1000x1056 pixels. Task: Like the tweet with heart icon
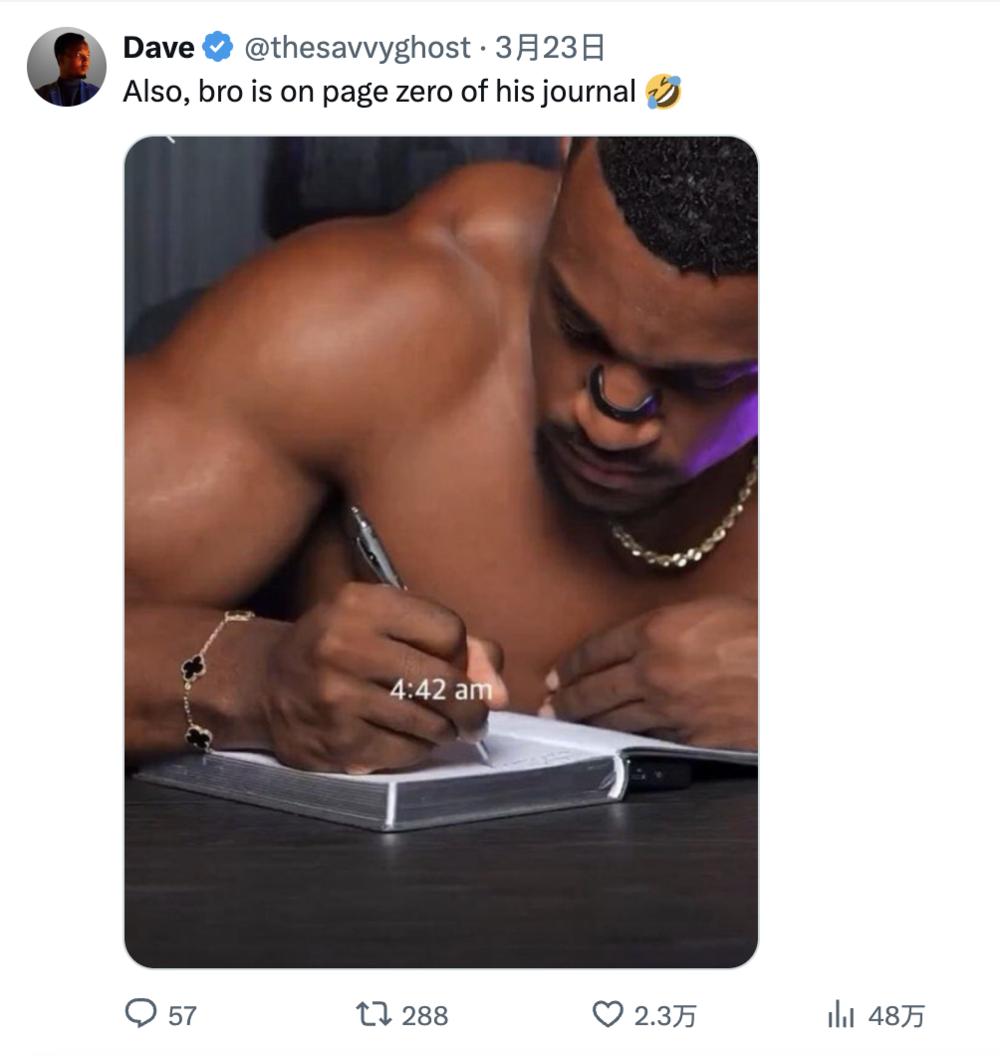click(607, 1015)
